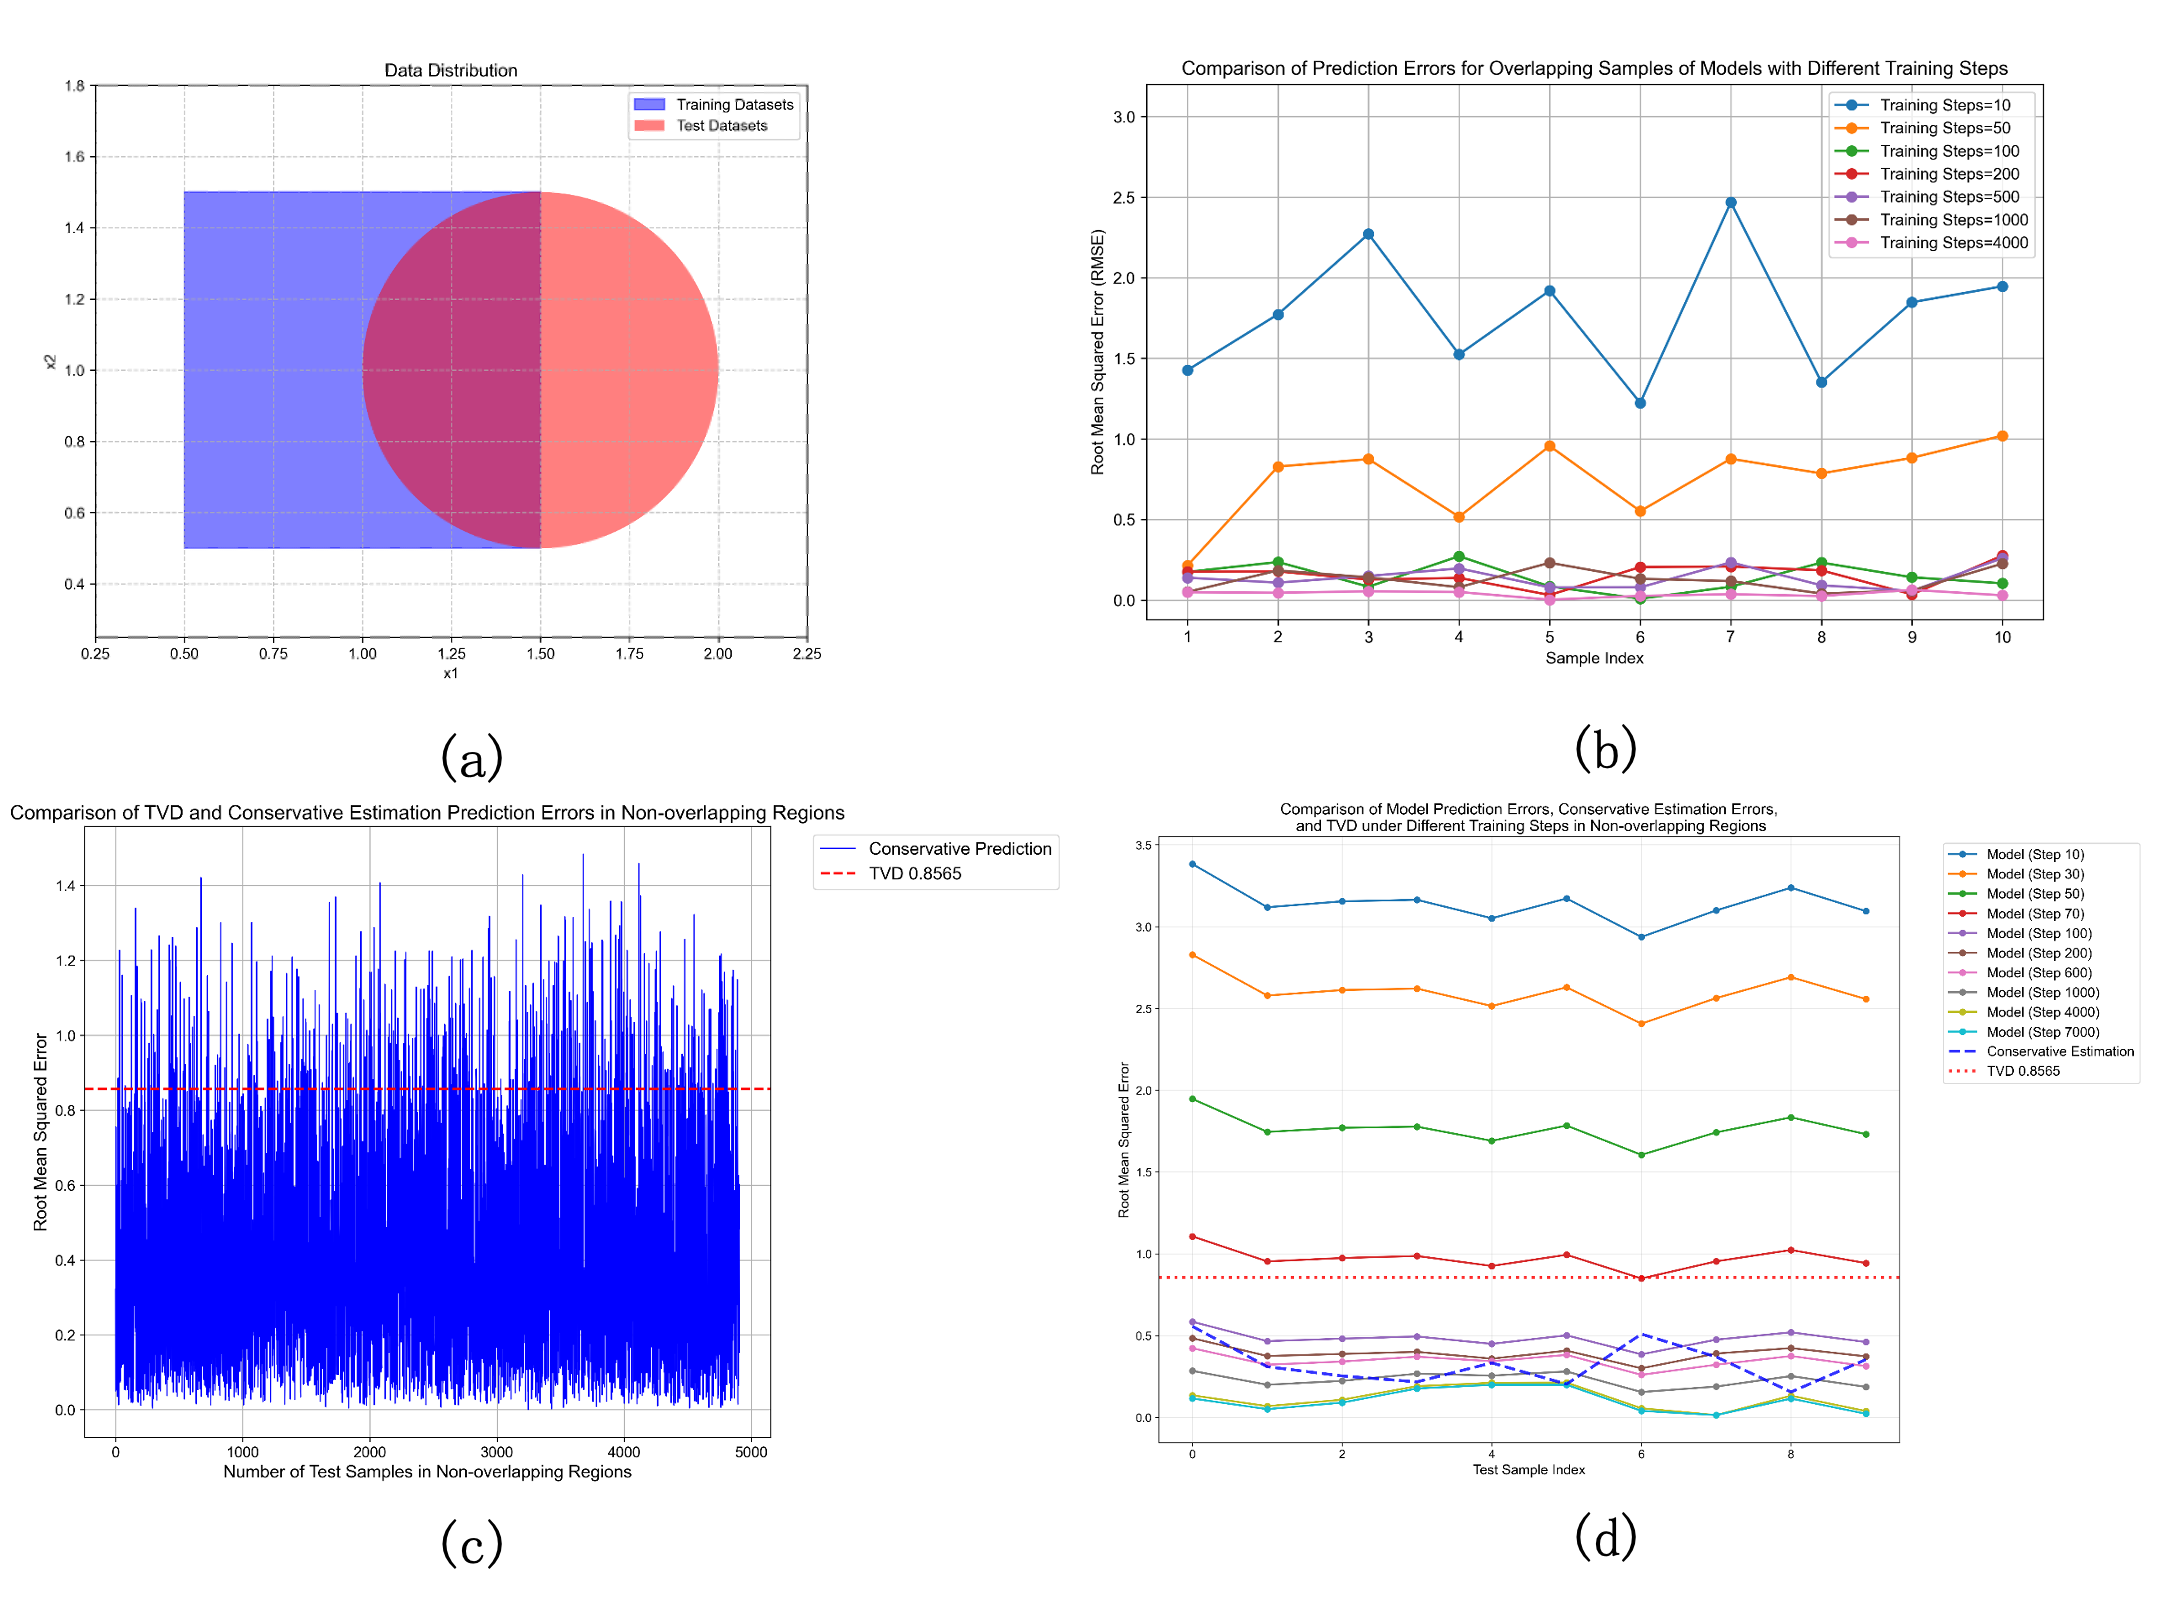Click the Training Steps=4000 legend marker
This screenshot has height=1608, width=2163.
(x=1851, y=243)
